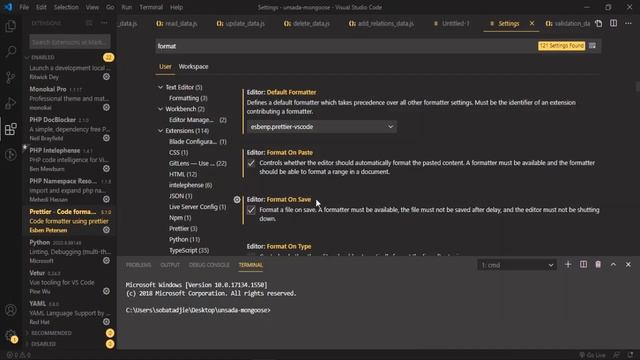
Task: Open Source Control view in activity bar
Action: [x=11, y=77]
